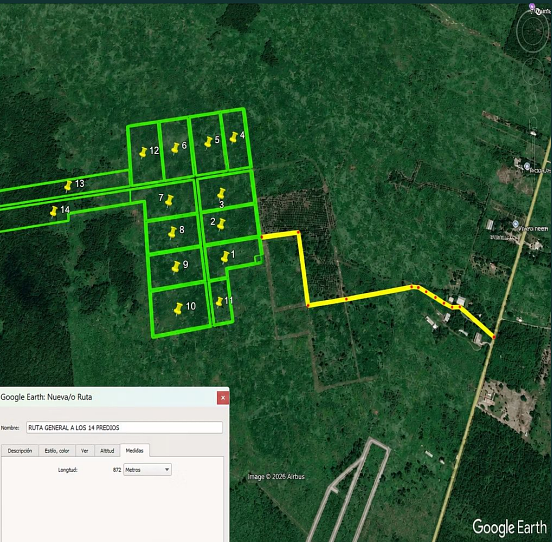The height and width of the screenshot is (542, 552).
Task: Open the Estilo, color tab
Action: 57,451
